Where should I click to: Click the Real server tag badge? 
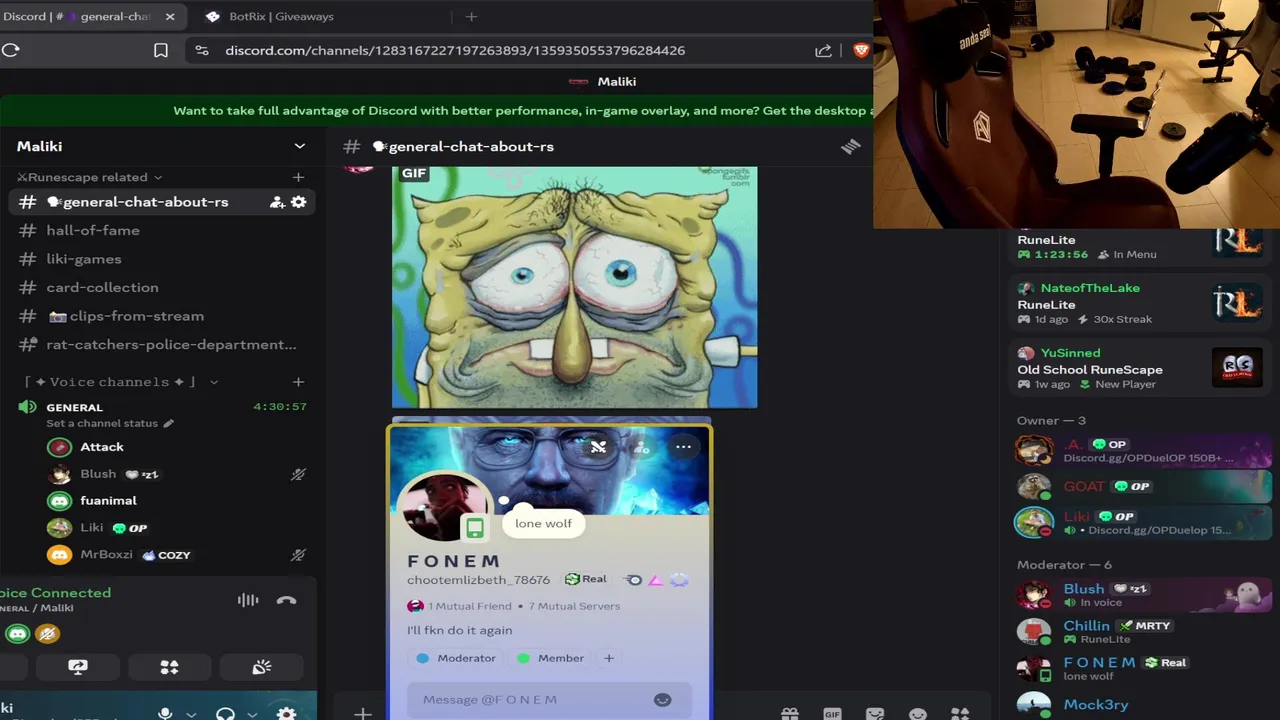click(x=585, y=579)
